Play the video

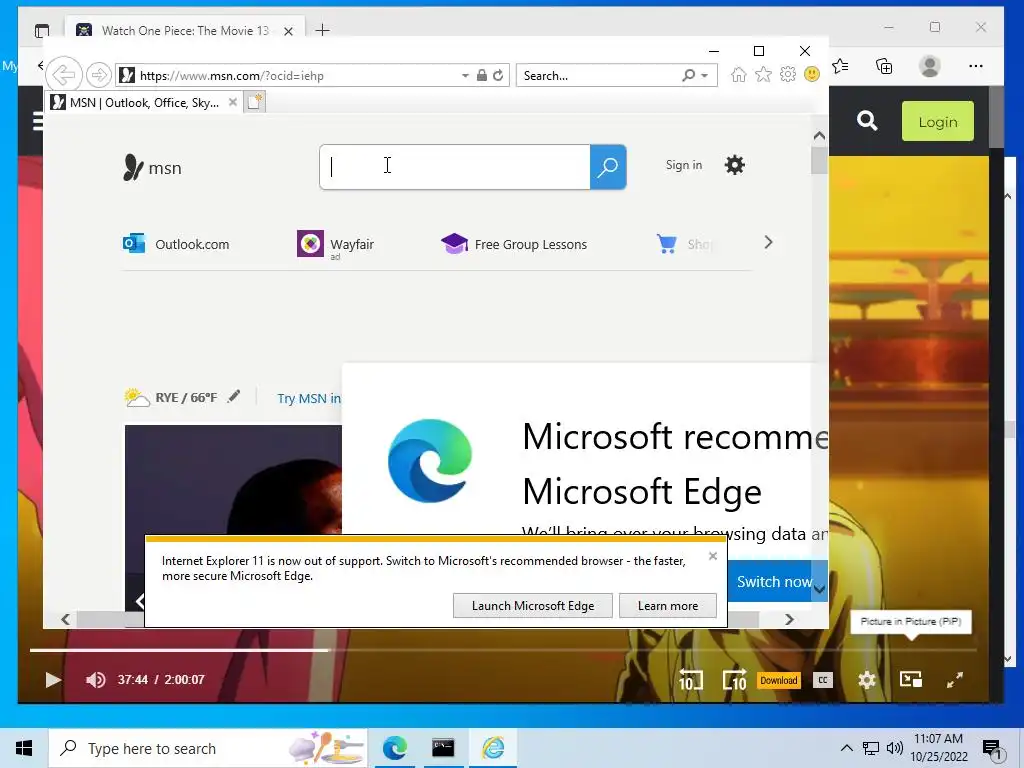point(53,680)
